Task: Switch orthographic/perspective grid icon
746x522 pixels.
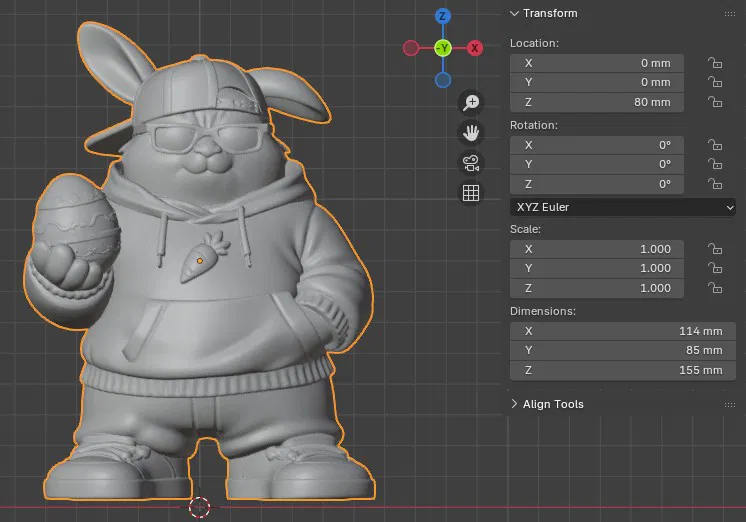Action: 471,193
